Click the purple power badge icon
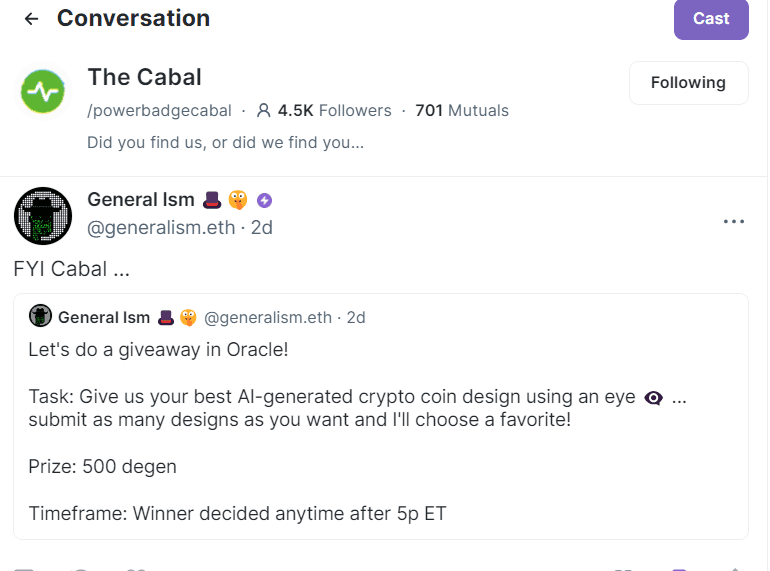This screenshot has height=571, width=770. tap(265, 200)
